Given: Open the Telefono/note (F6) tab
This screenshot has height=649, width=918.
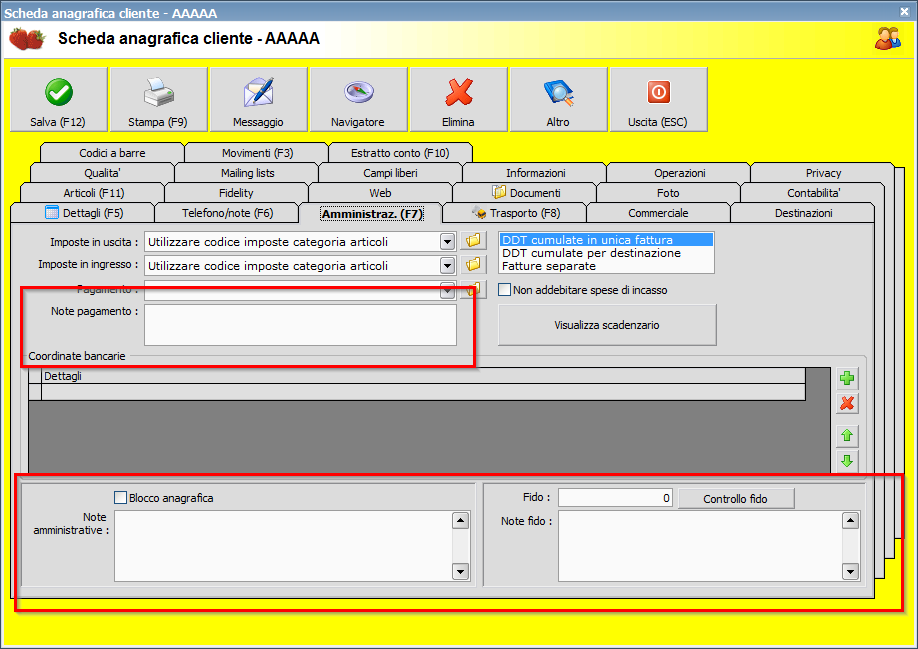Looking at the screenshot, I should [x=227, y=213].
